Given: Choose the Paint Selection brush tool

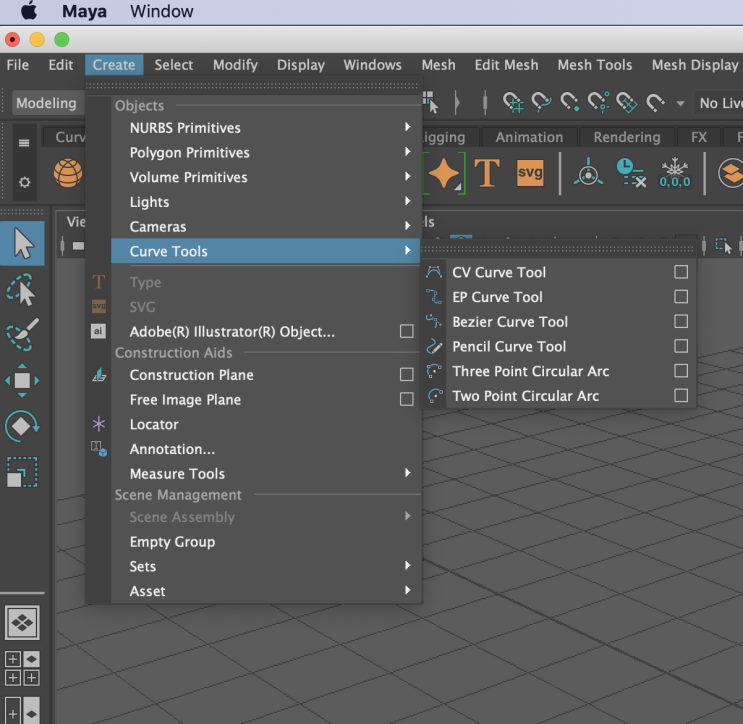Looking at the screenshot, I should coord(22,335).
